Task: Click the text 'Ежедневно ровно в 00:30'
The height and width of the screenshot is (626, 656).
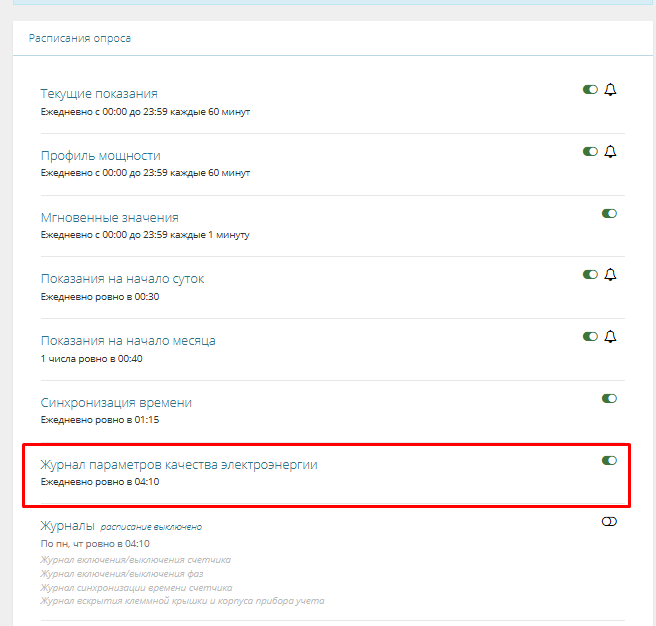Action: pyautogui.click(x=100, y=297)
